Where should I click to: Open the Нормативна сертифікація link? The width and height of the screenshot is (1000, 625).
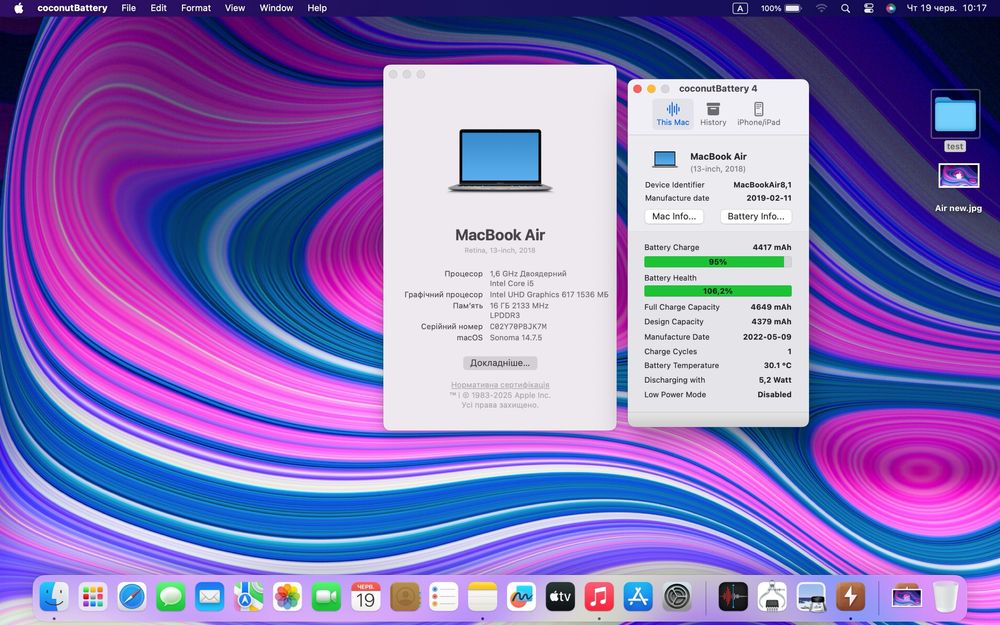tap(500, 385)
